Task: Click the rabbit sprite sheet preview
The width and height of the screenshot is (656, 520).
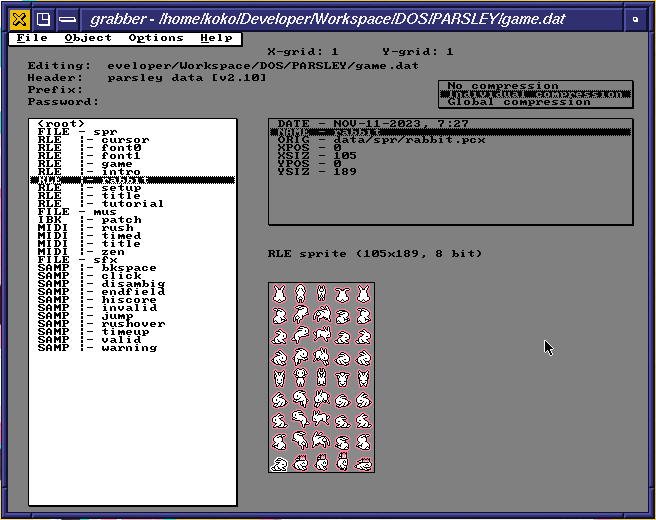Action: [321, 377]
